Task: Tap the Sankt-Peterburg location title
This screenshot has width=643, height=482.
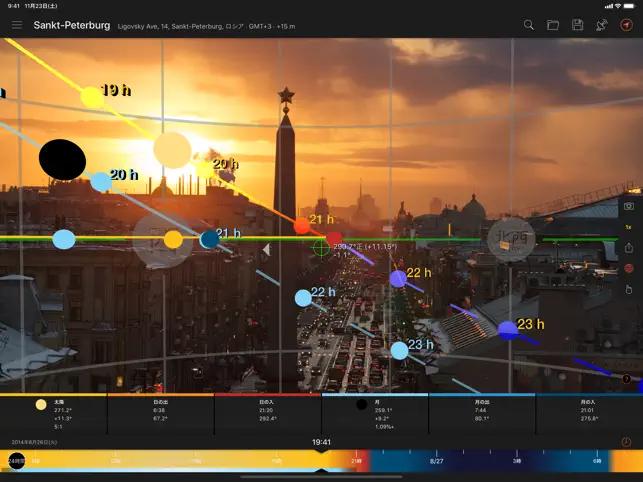Action: pos(72,25)
